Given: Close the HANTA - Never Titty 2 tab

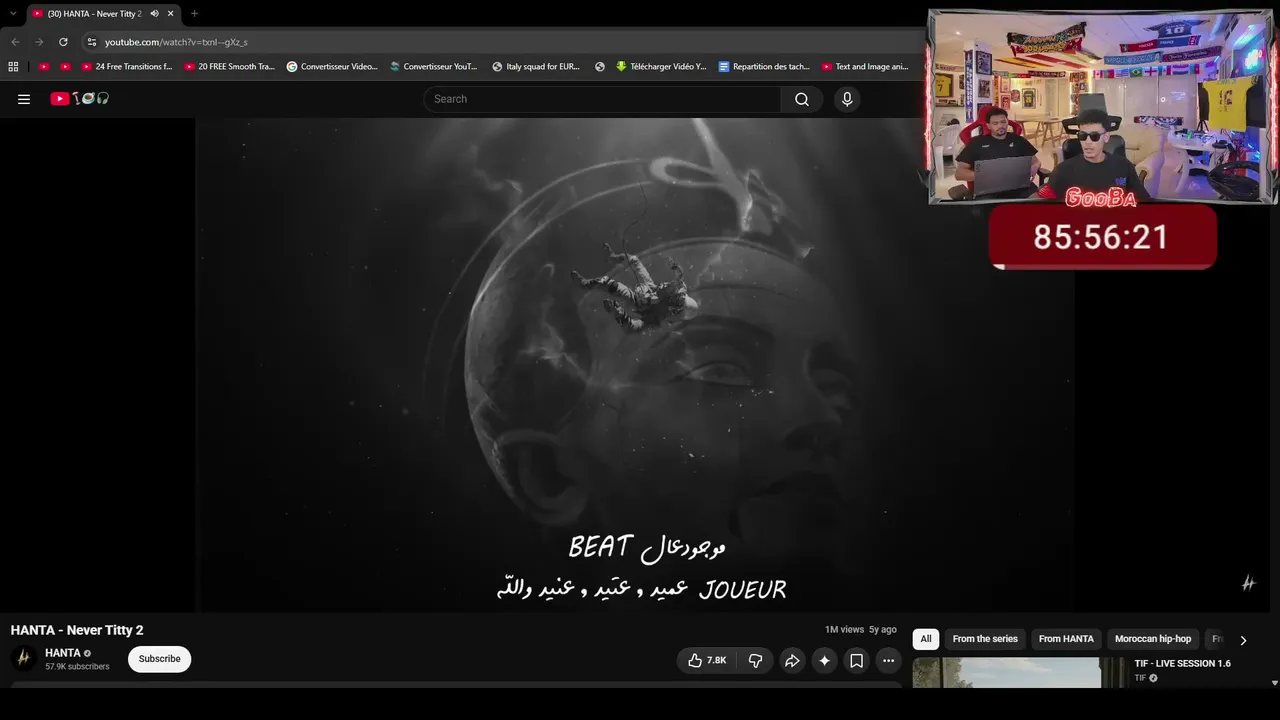Looking at the screenshot, I should click(x=171, y=14).
